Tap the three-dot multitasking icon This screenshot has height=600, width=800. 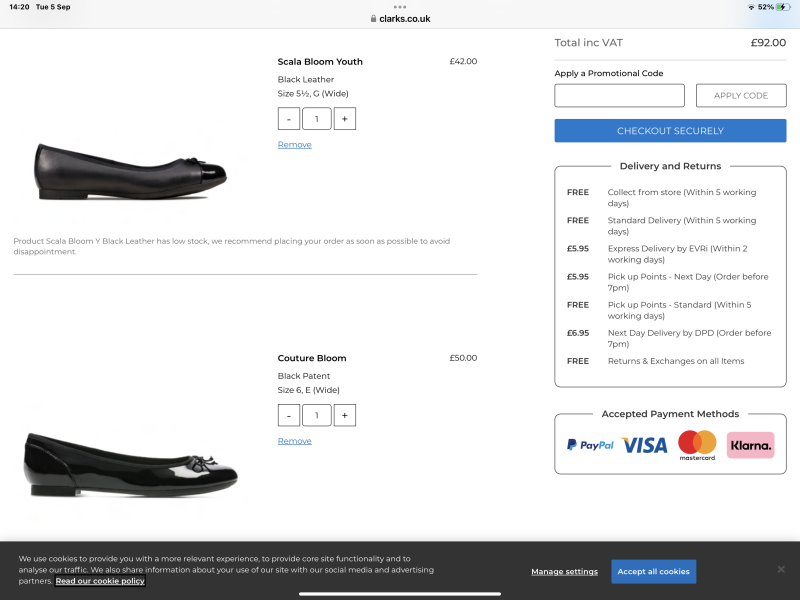400,7
